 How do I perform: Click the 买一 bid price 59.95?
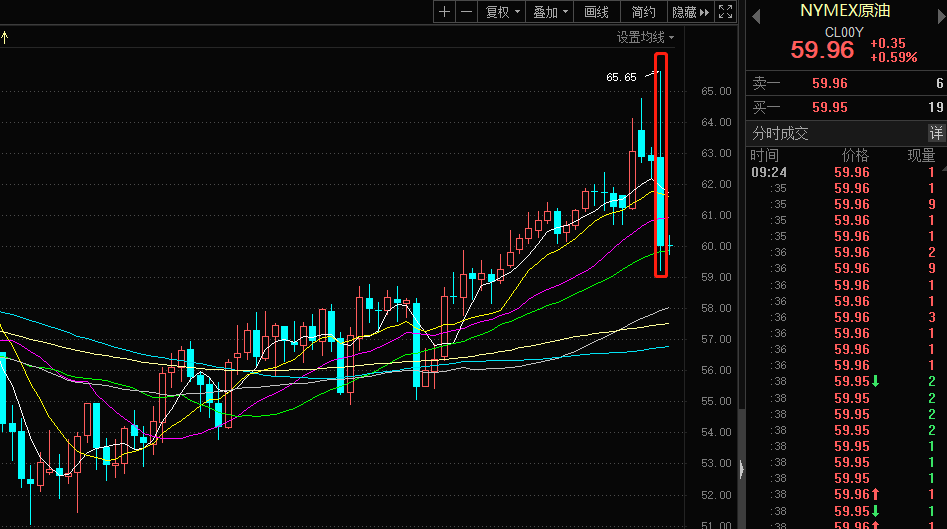[x=830, y=107]
